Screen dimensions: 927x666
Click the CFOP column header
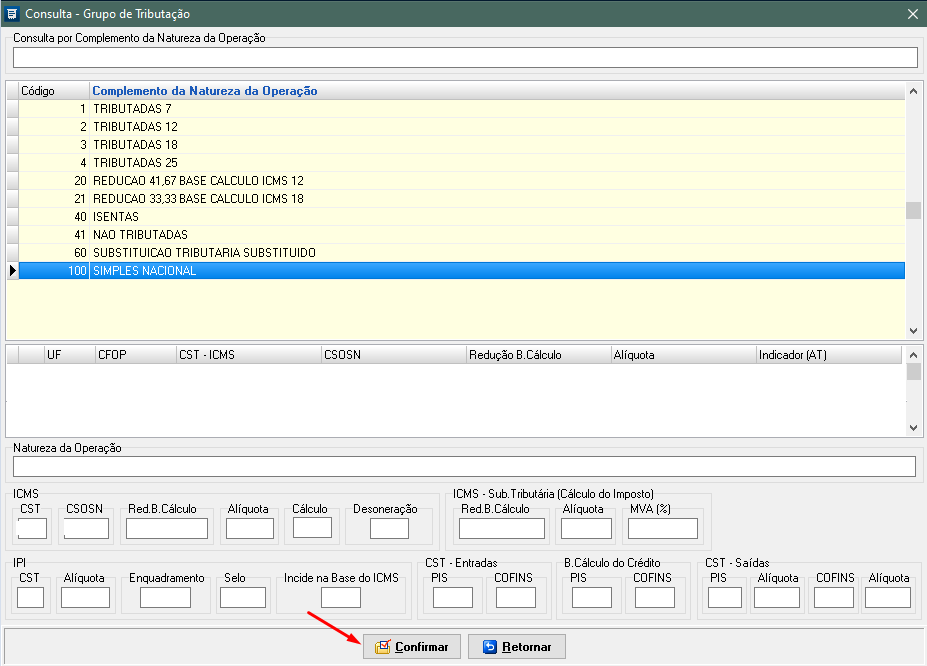pyautogui.click(x=112, y=355)
